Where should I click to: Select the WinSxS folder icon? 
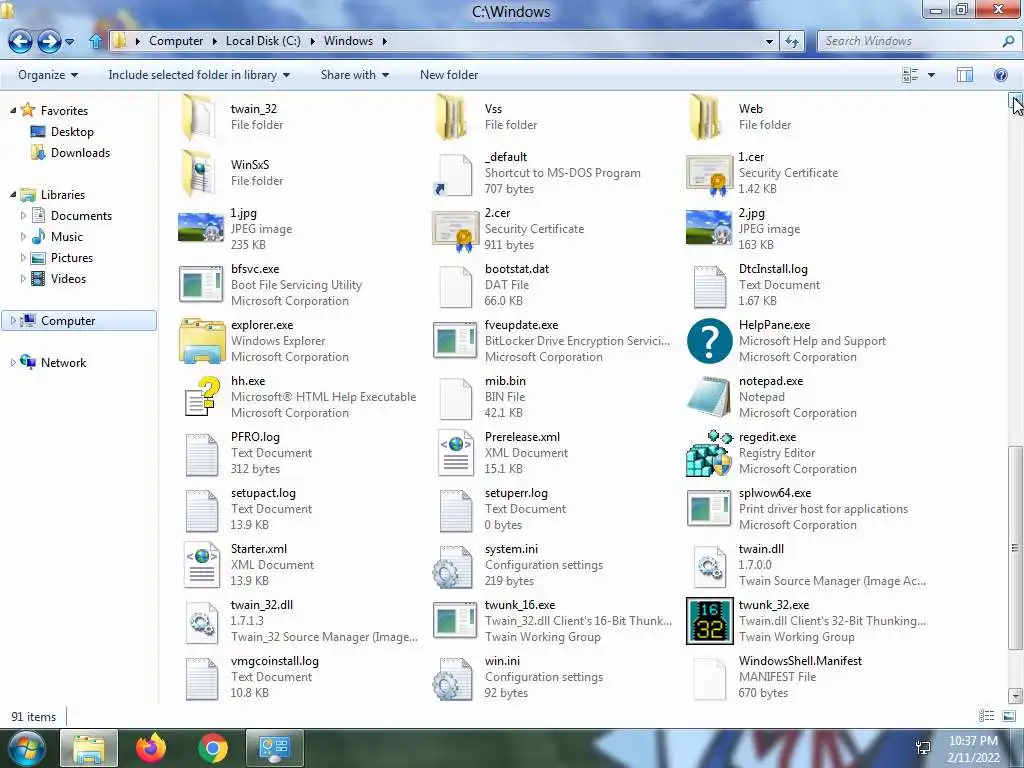coord(199,173)
